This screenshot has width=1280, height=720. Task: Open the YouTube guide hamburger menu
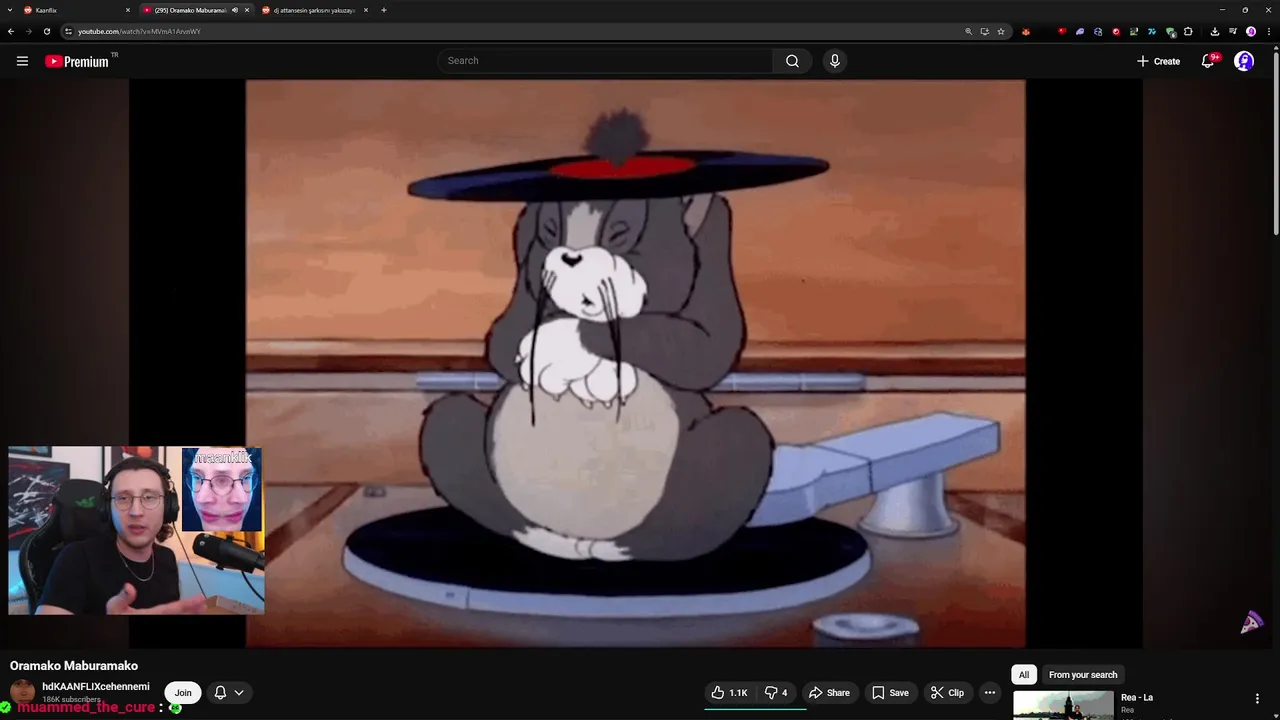(x=22, y=61)
